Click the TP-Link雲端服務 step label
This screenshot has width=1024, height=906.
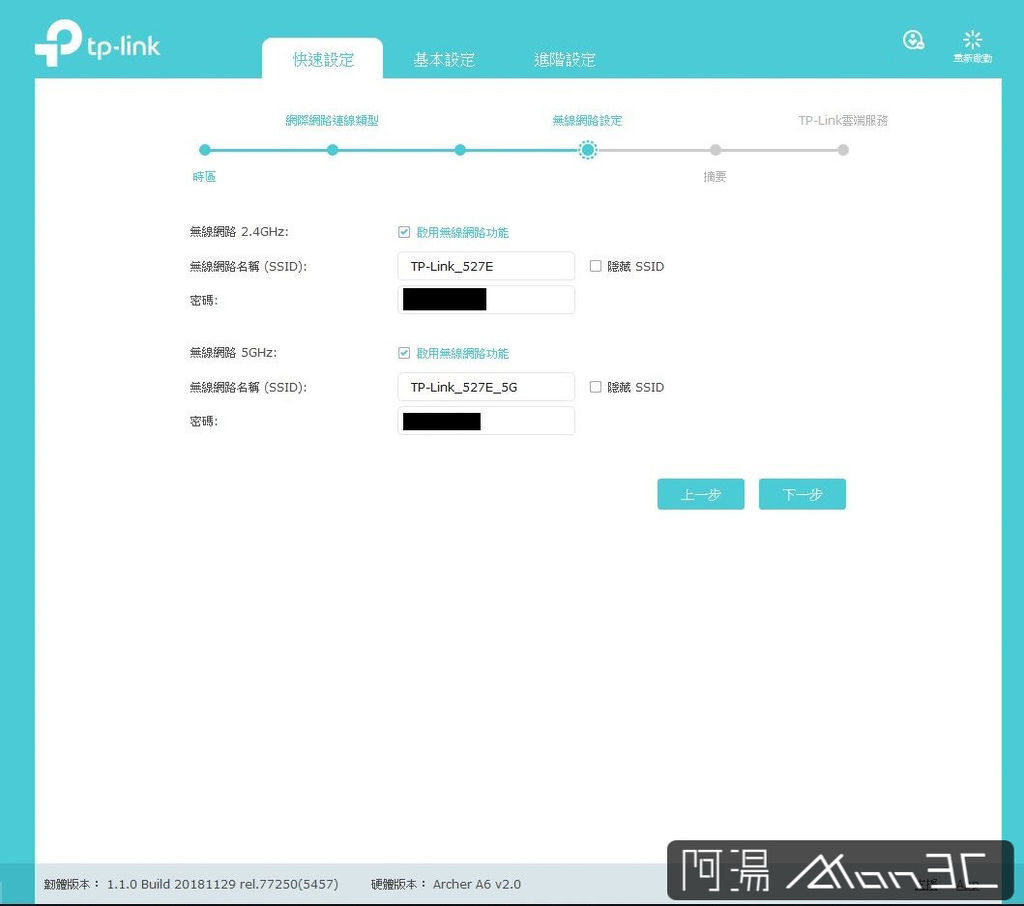tap(843, 120)
